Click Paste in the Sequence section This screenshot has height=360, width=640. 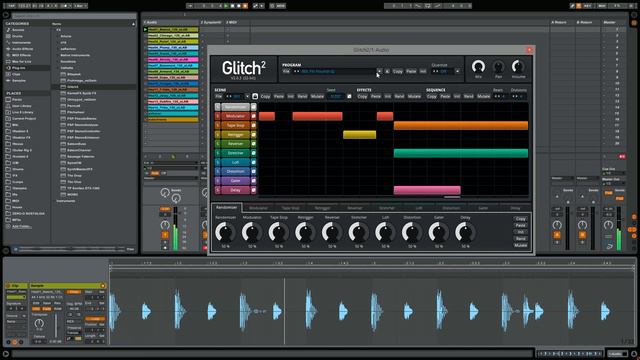tap(445, 96)
